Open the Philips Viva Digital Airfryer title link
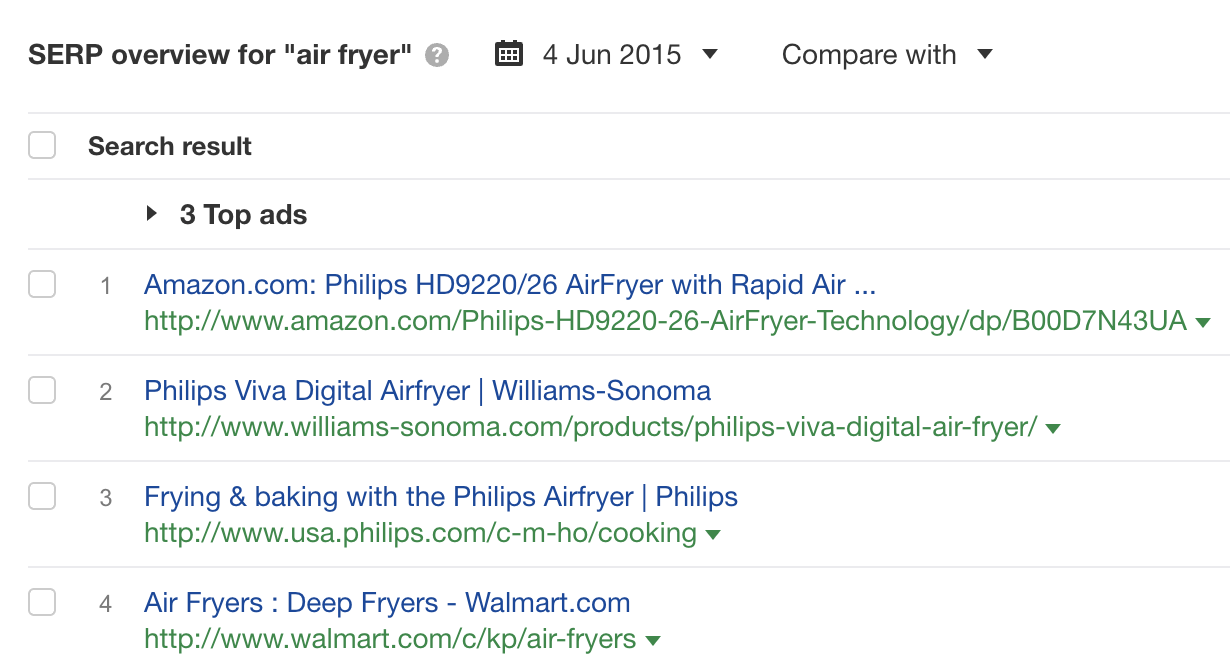Viewport: 1230px width, 670px height. point(427,390)
